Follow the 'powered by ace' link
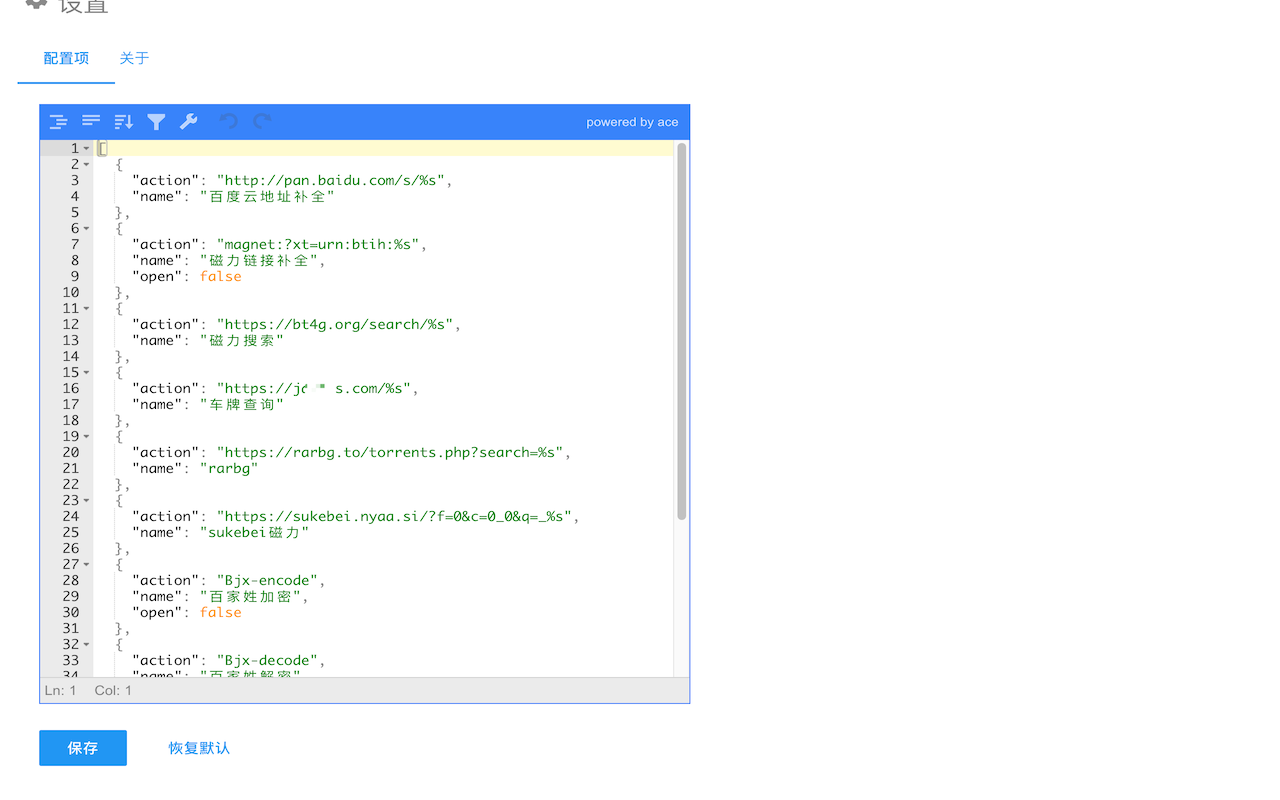The height and width of the screenshot is (800, 1280). coord(632,122)
